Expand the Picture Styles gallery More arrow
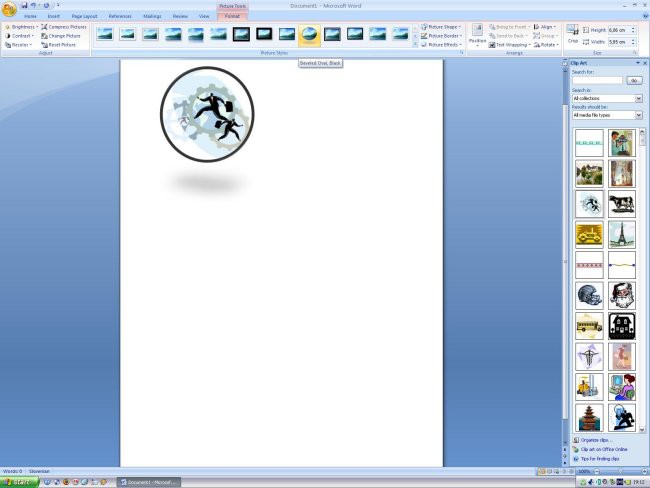Viewport: 650px width, 488px height. coord(415,44)
